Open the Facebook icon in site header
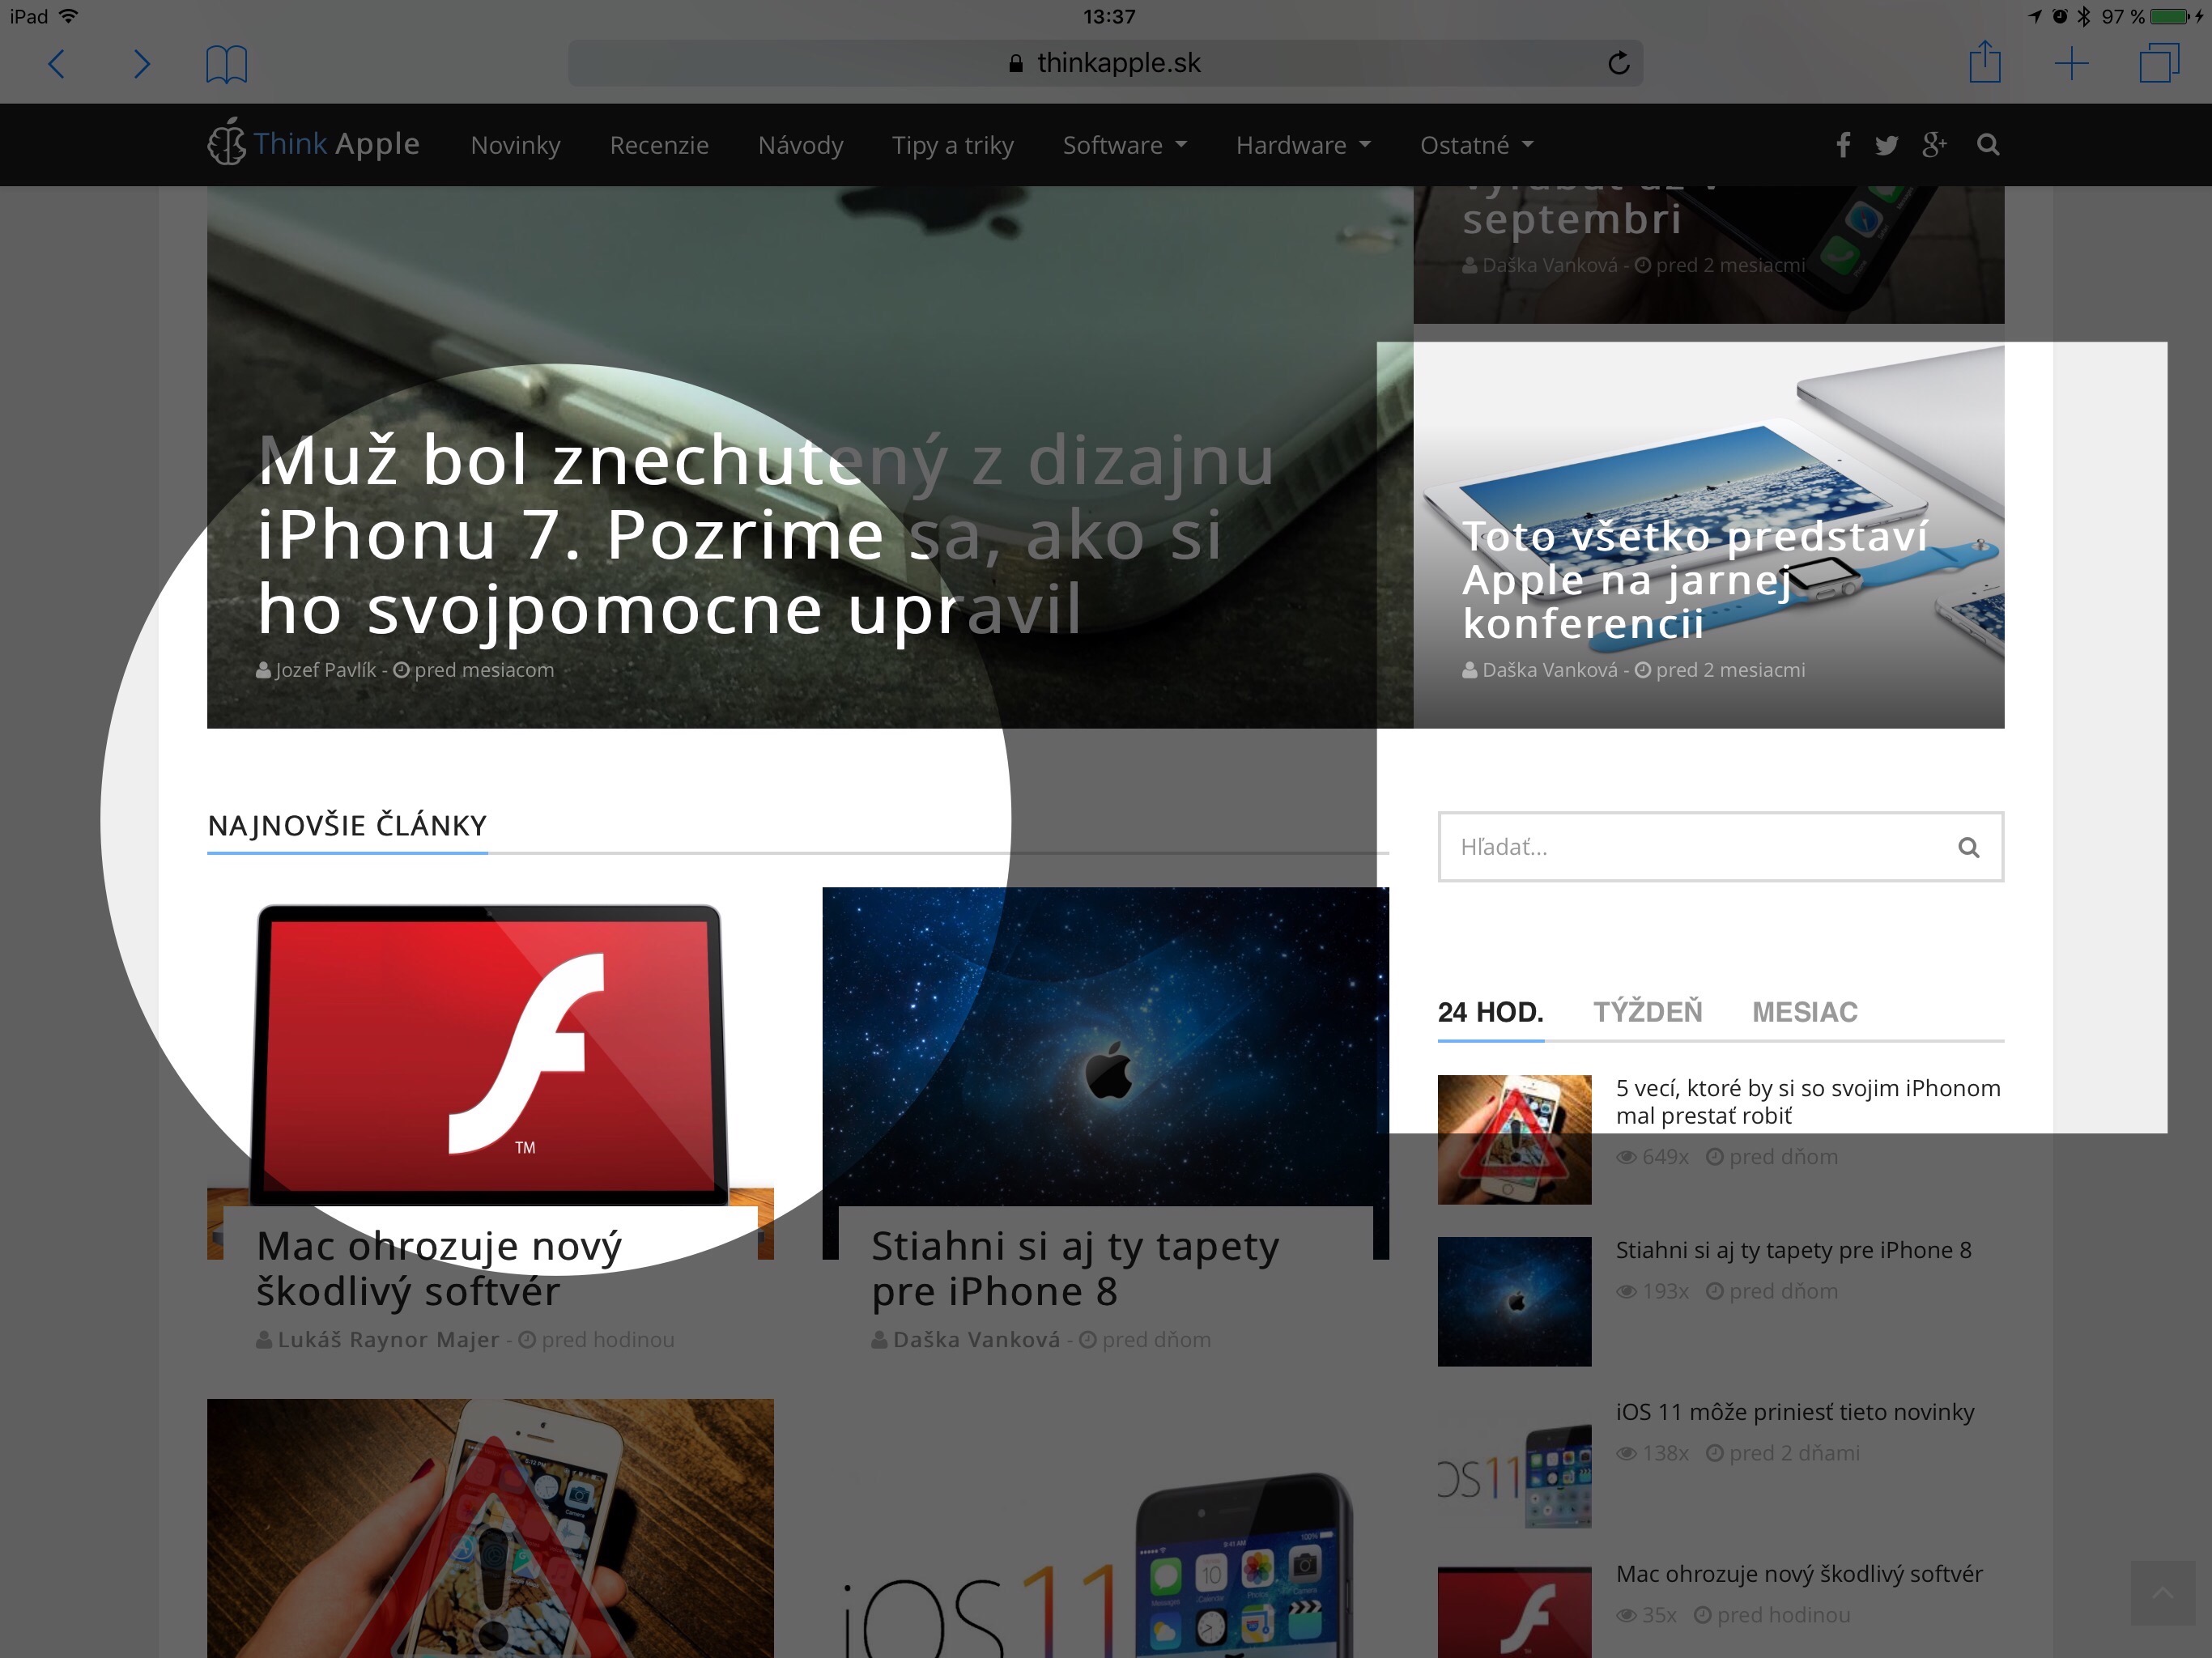Screen dimensions: 2212x1658 coord(1843,145)
